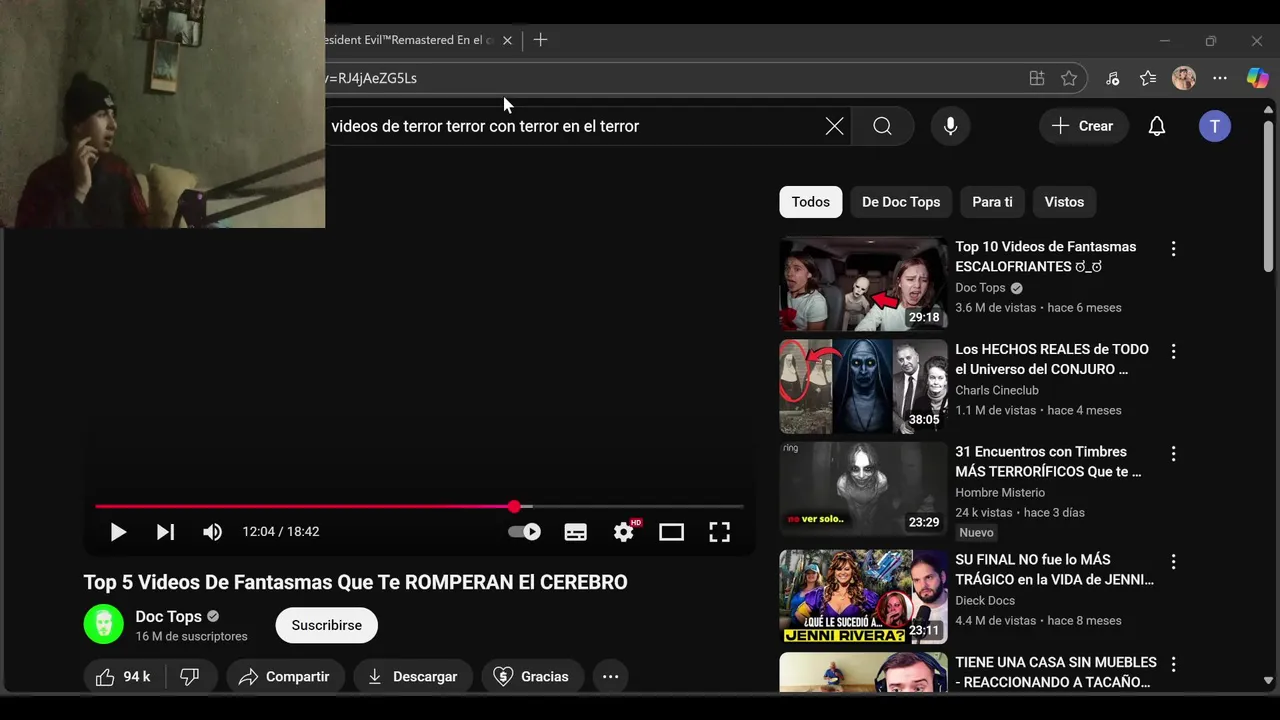This screenshot has height=720, width=1280.
Task: Click Compartir share button
Action: [x=285, y=677]
